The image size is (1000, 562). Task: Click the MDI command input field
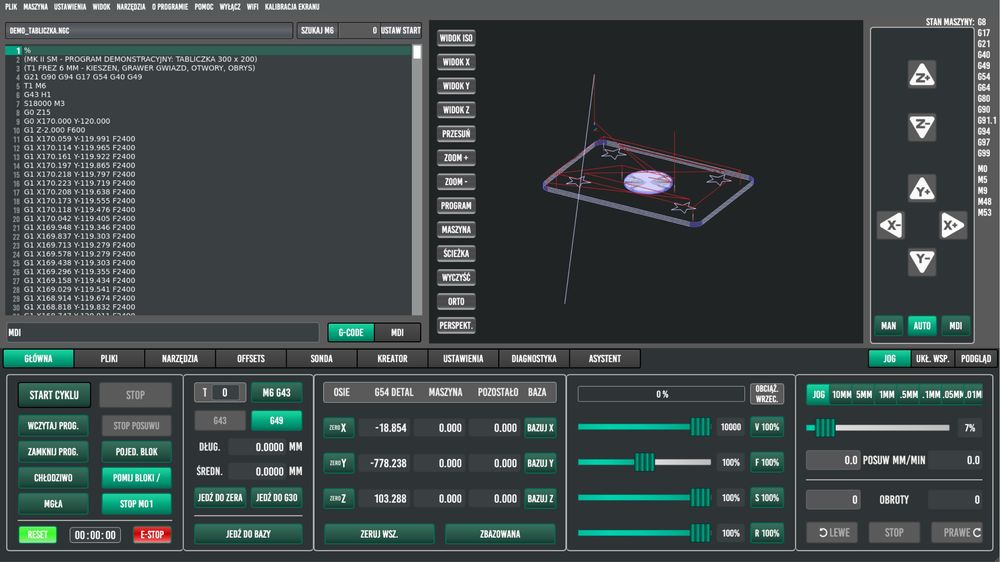click(x=162, y=332)
